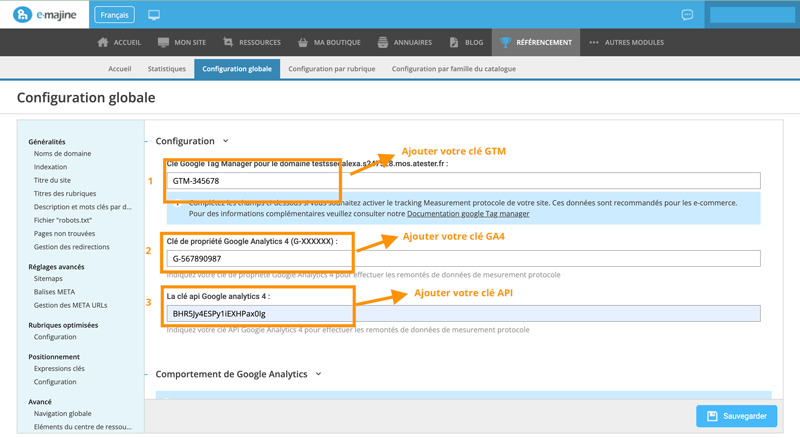Screen dimensions: 800x438
Task: Open Expressions clés under Positionnement
Action: (x=59, y=369)
